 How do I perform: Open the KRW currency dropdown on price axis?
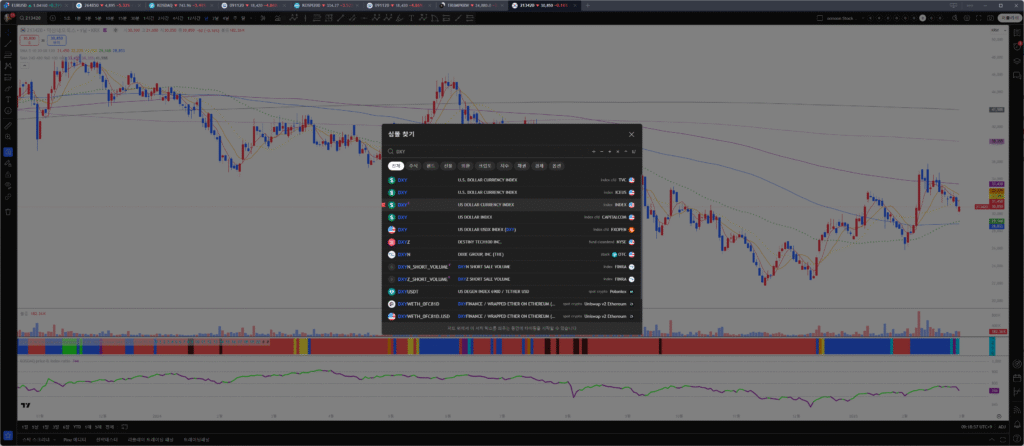[x=997, y=31]
